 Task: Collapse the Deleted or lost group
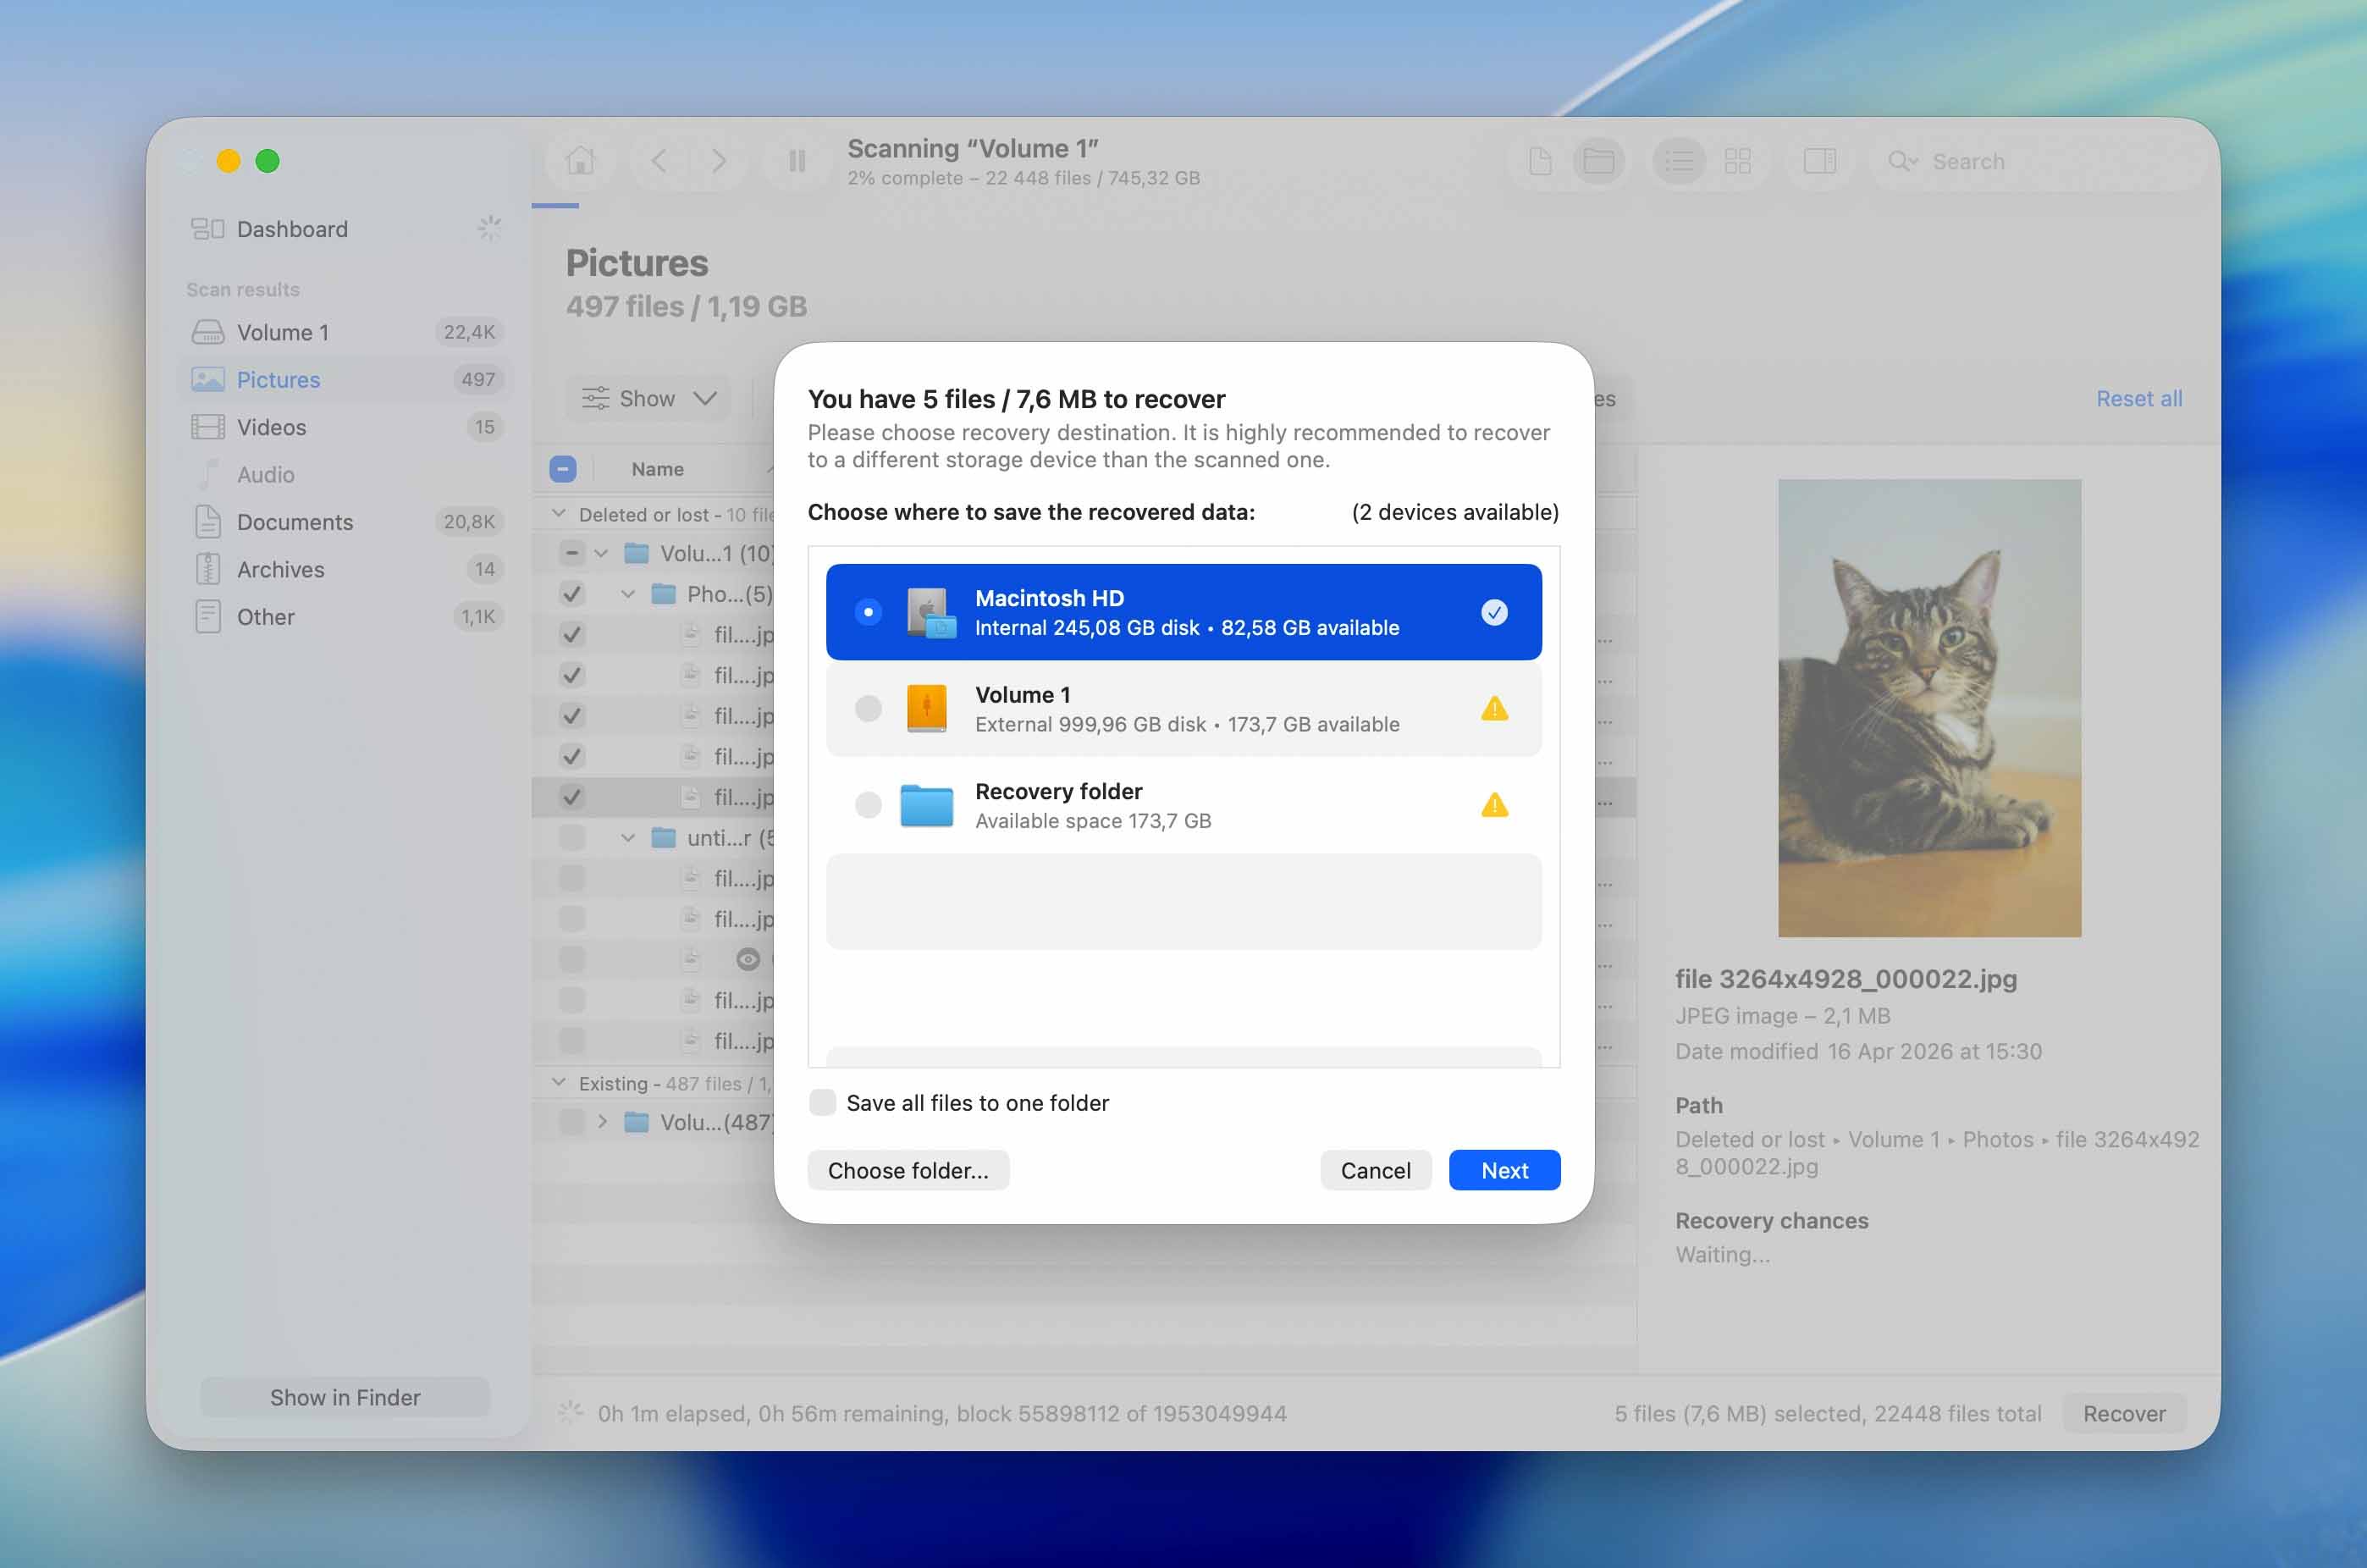point(559,514)
